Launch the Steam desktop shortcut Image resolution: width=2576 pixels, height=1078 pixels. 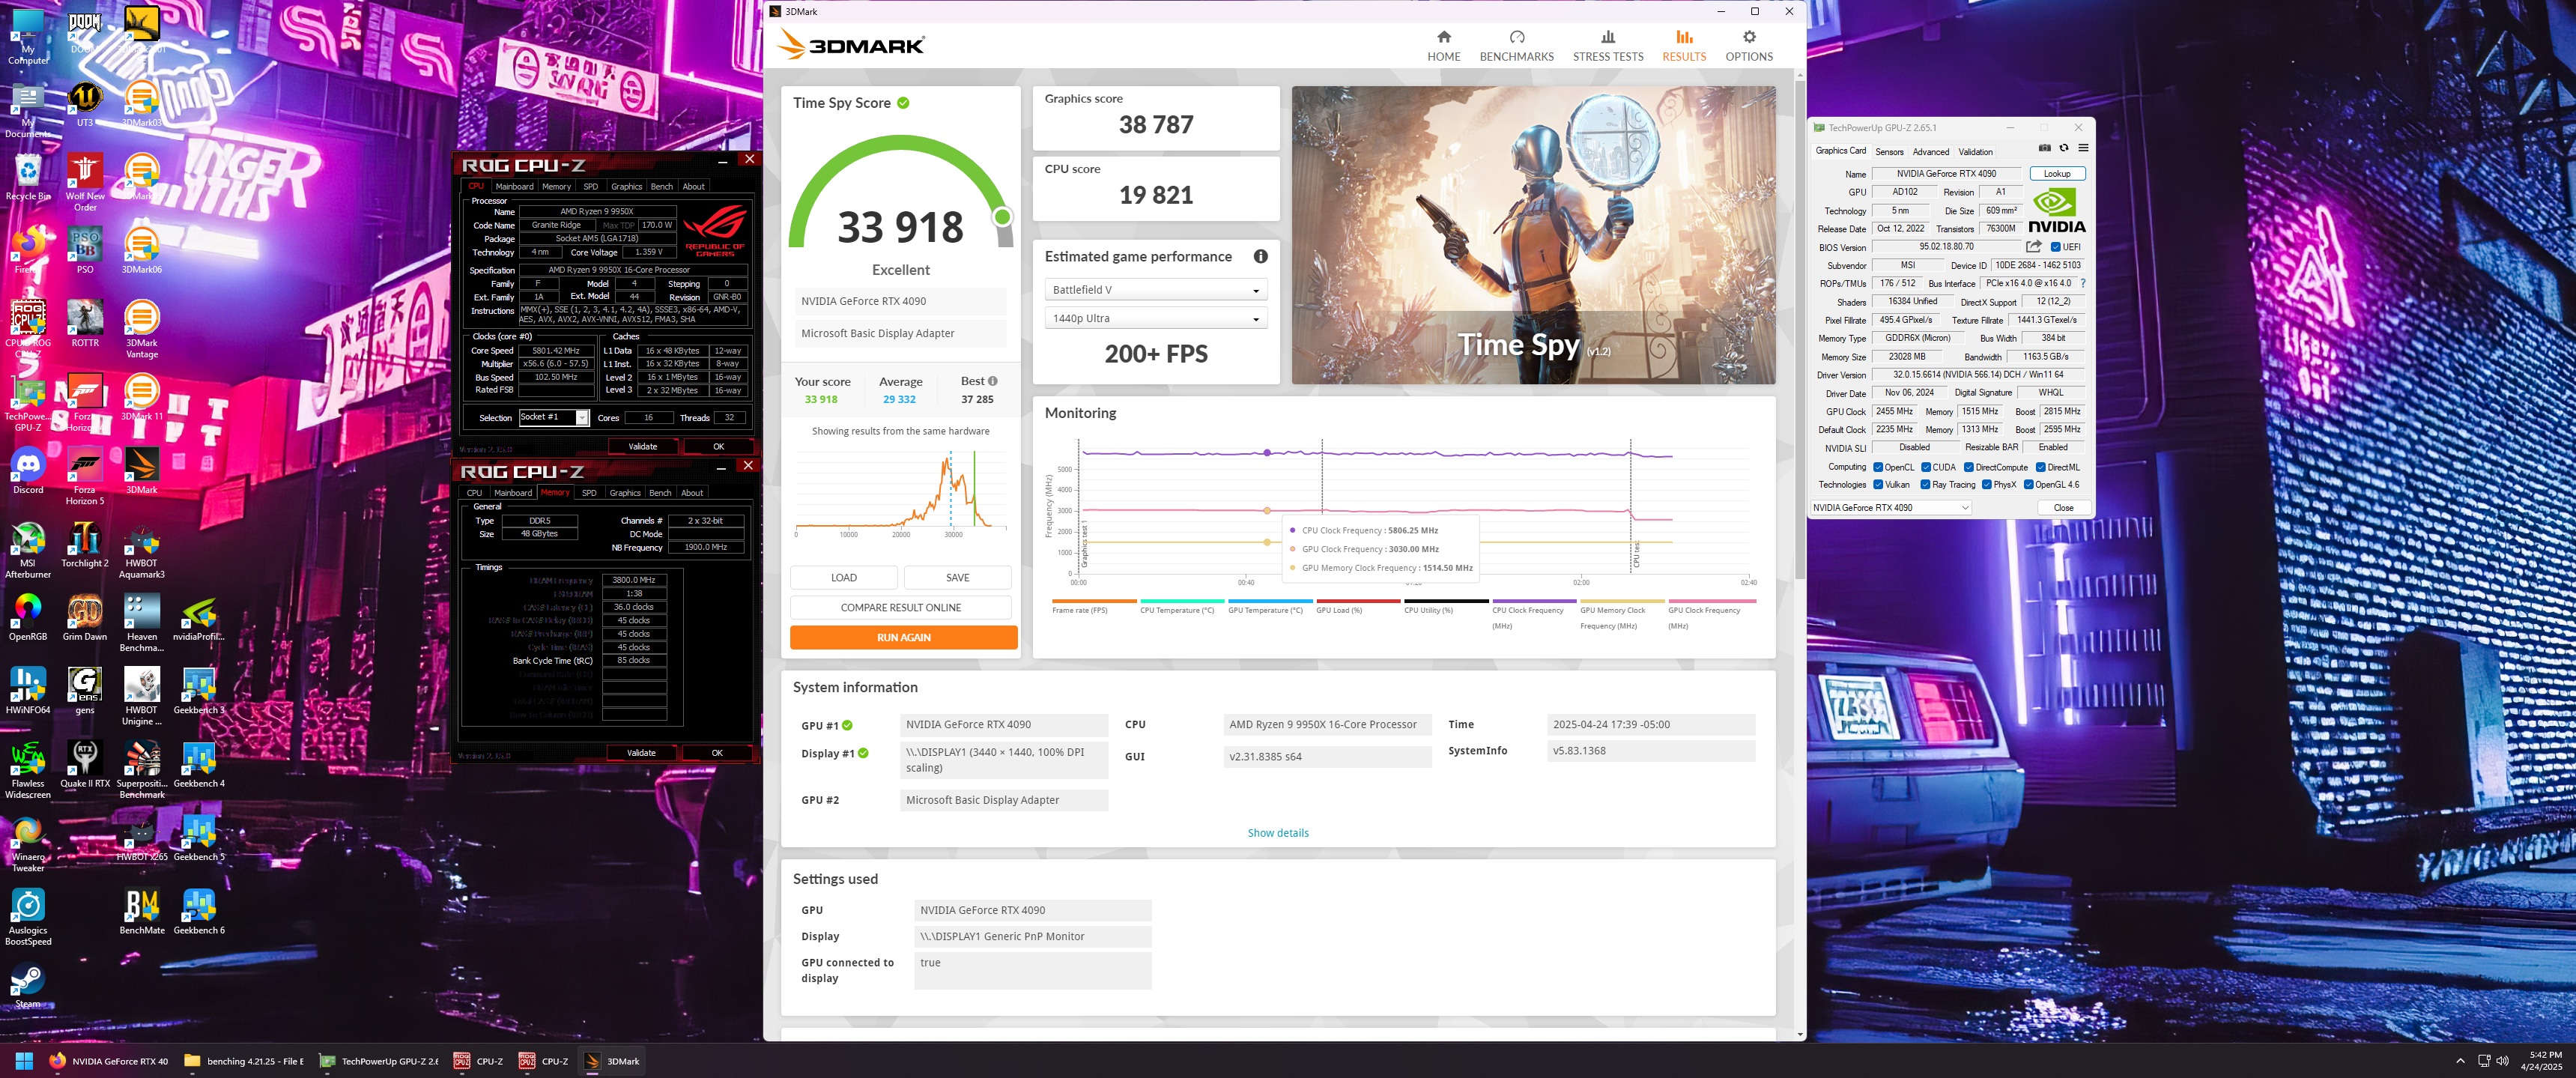tap(28, 985)
